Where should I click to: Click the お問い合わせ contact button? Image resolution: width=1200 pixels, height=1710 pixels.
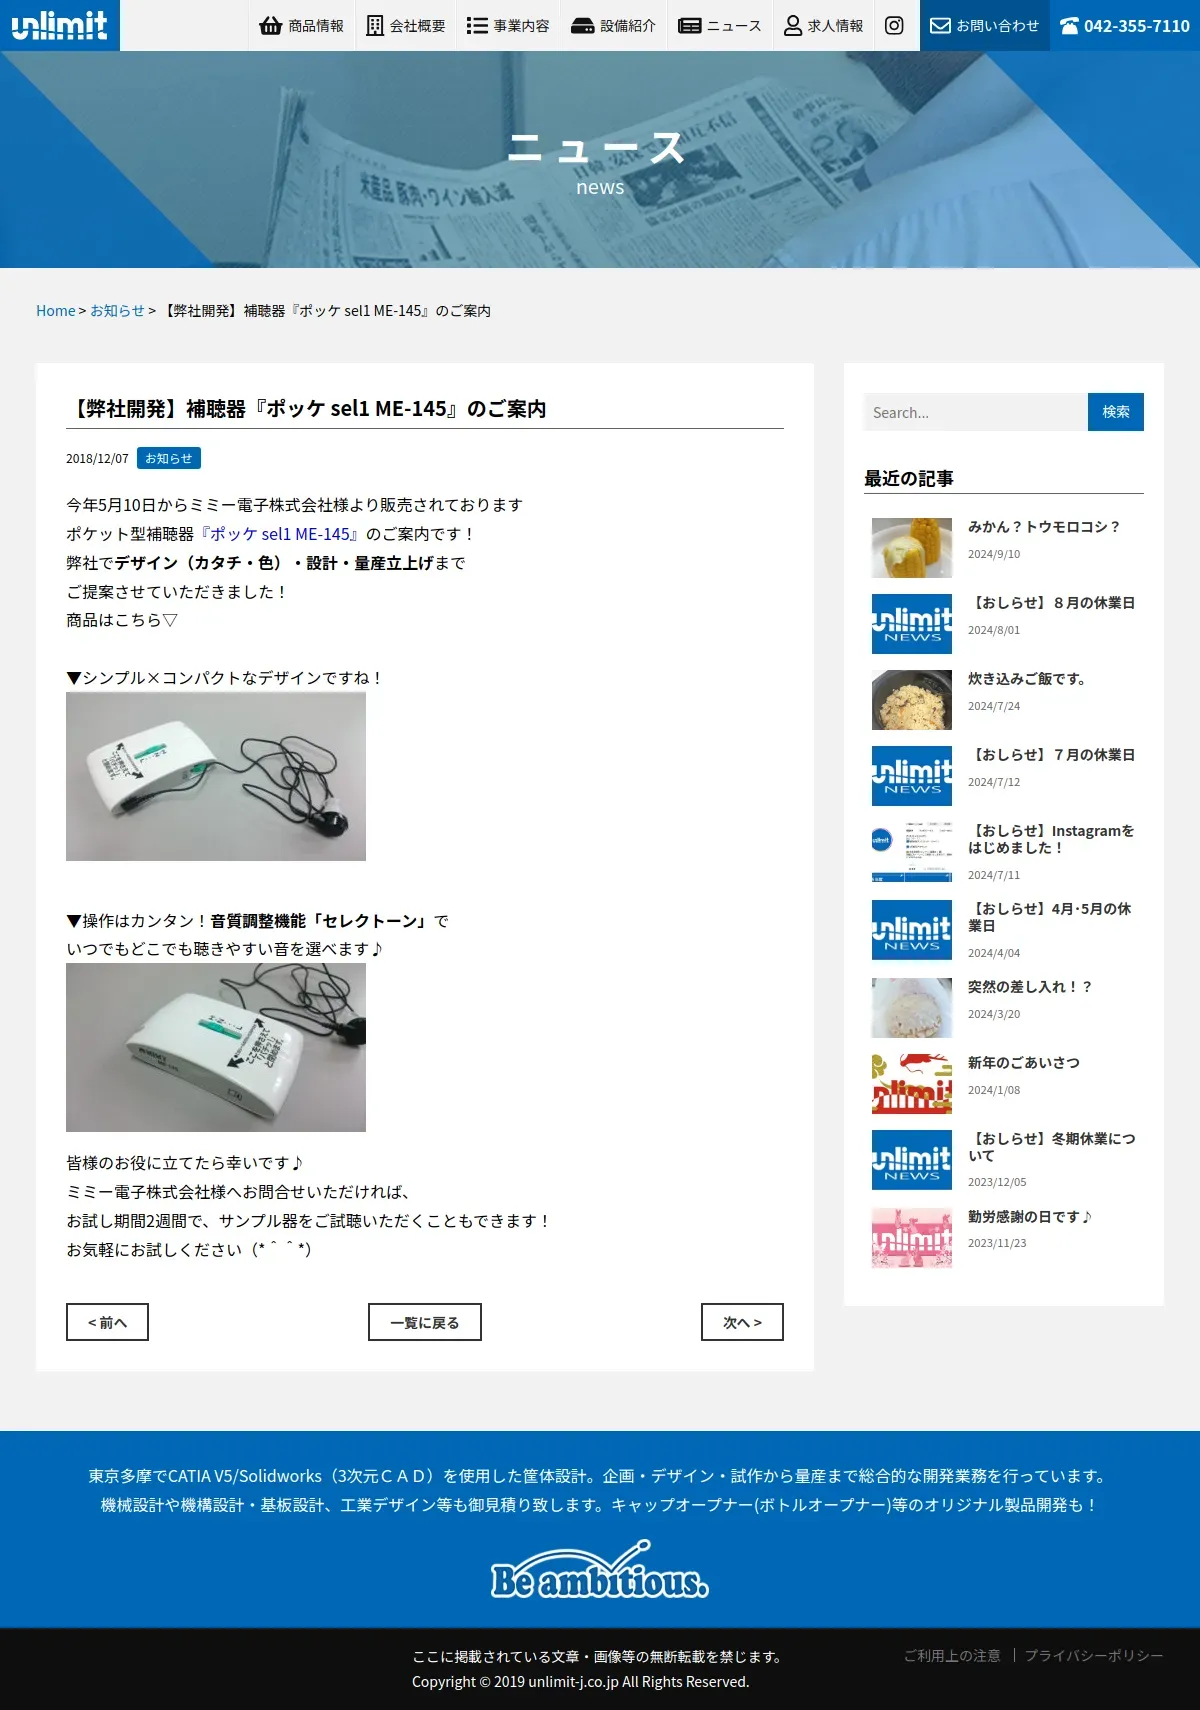pos(985,25)
